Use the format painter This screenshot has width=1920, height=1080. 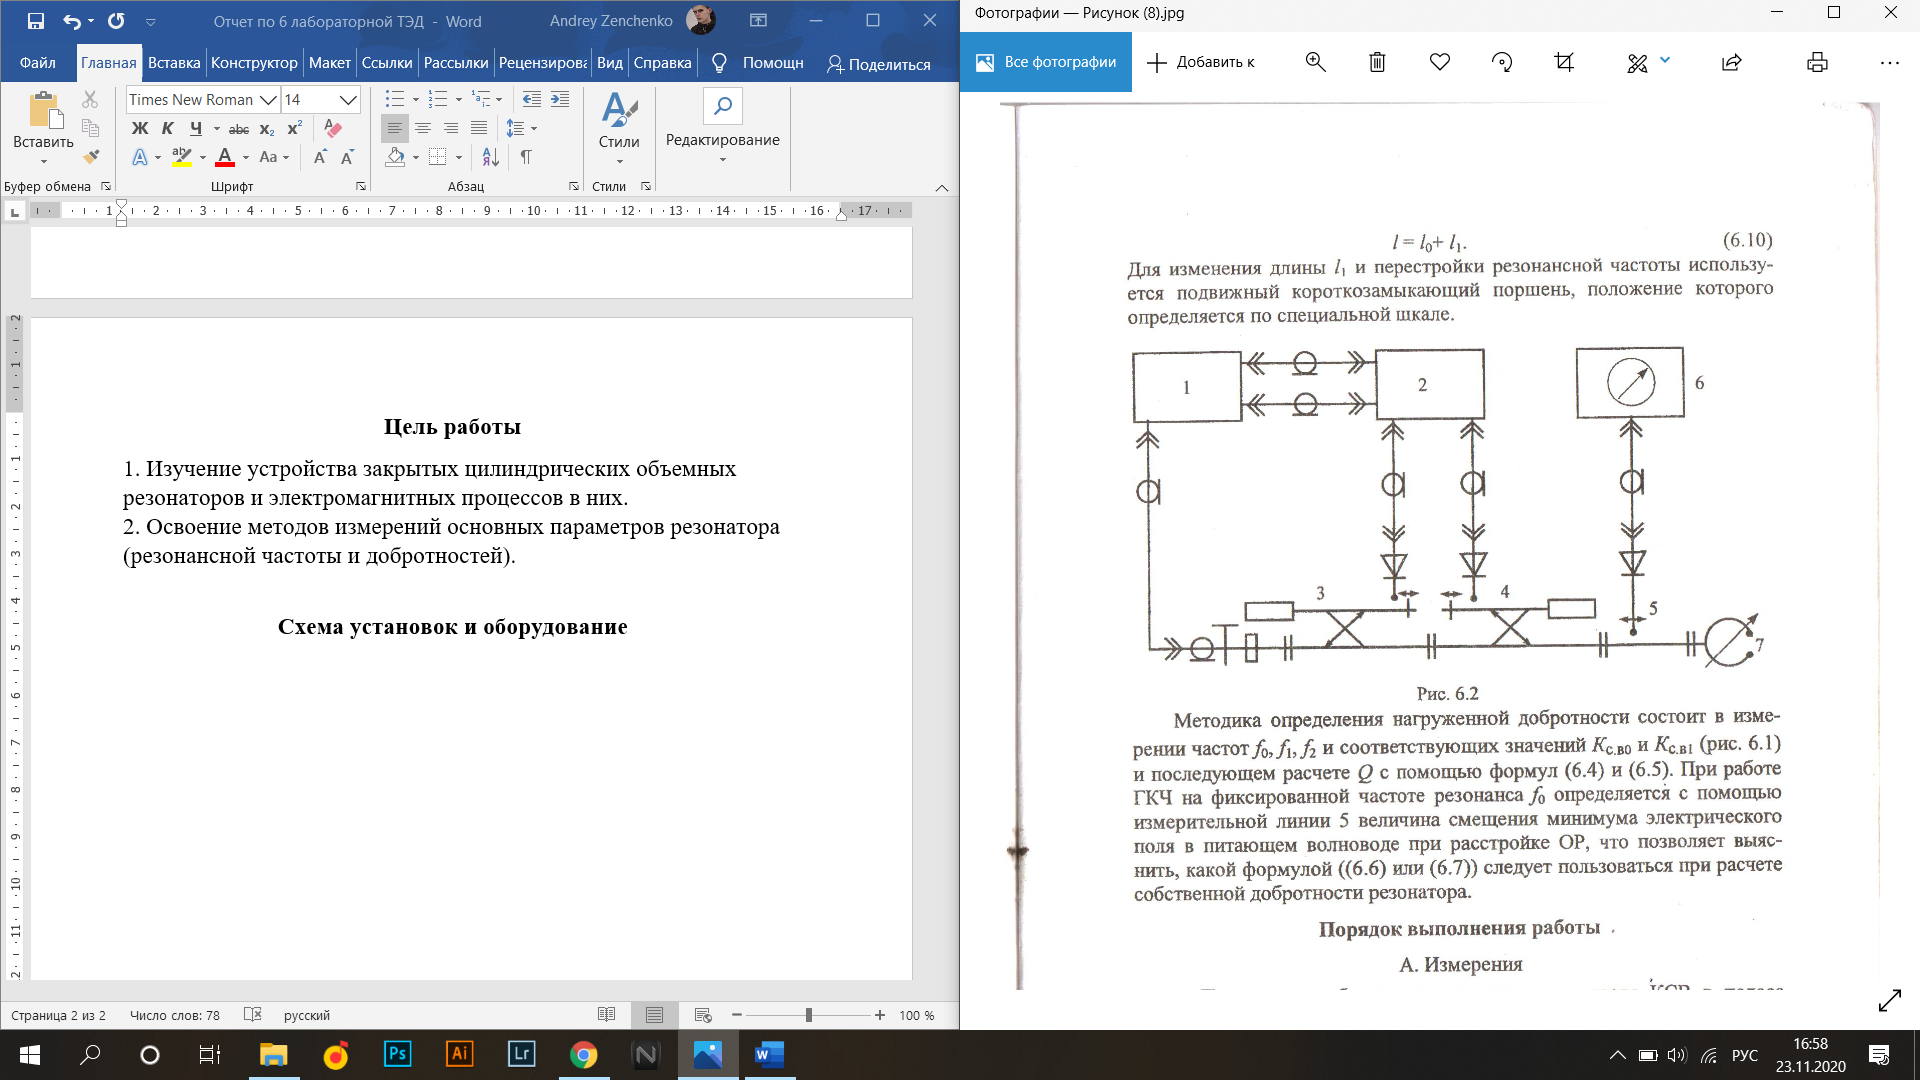[x=90, y=157]
